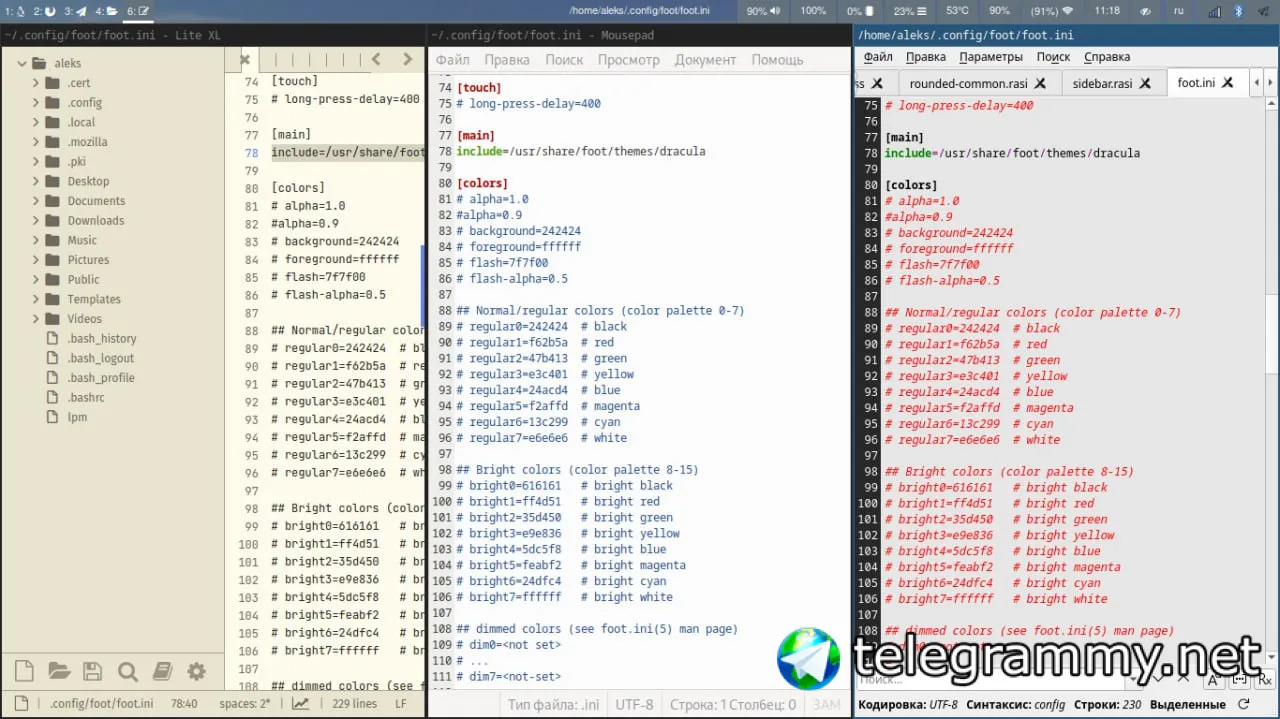The width and height of the screenshot is (1280, 719).
Task: Open the Правка menu in Mousepad
Action: [507, 59]
